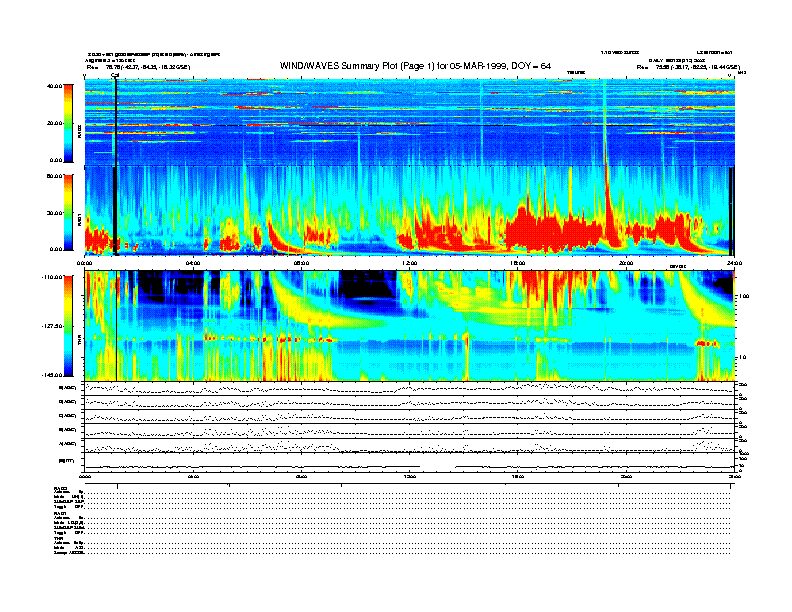Select the -145.00 label on TNR color scale

coord(52,375)
